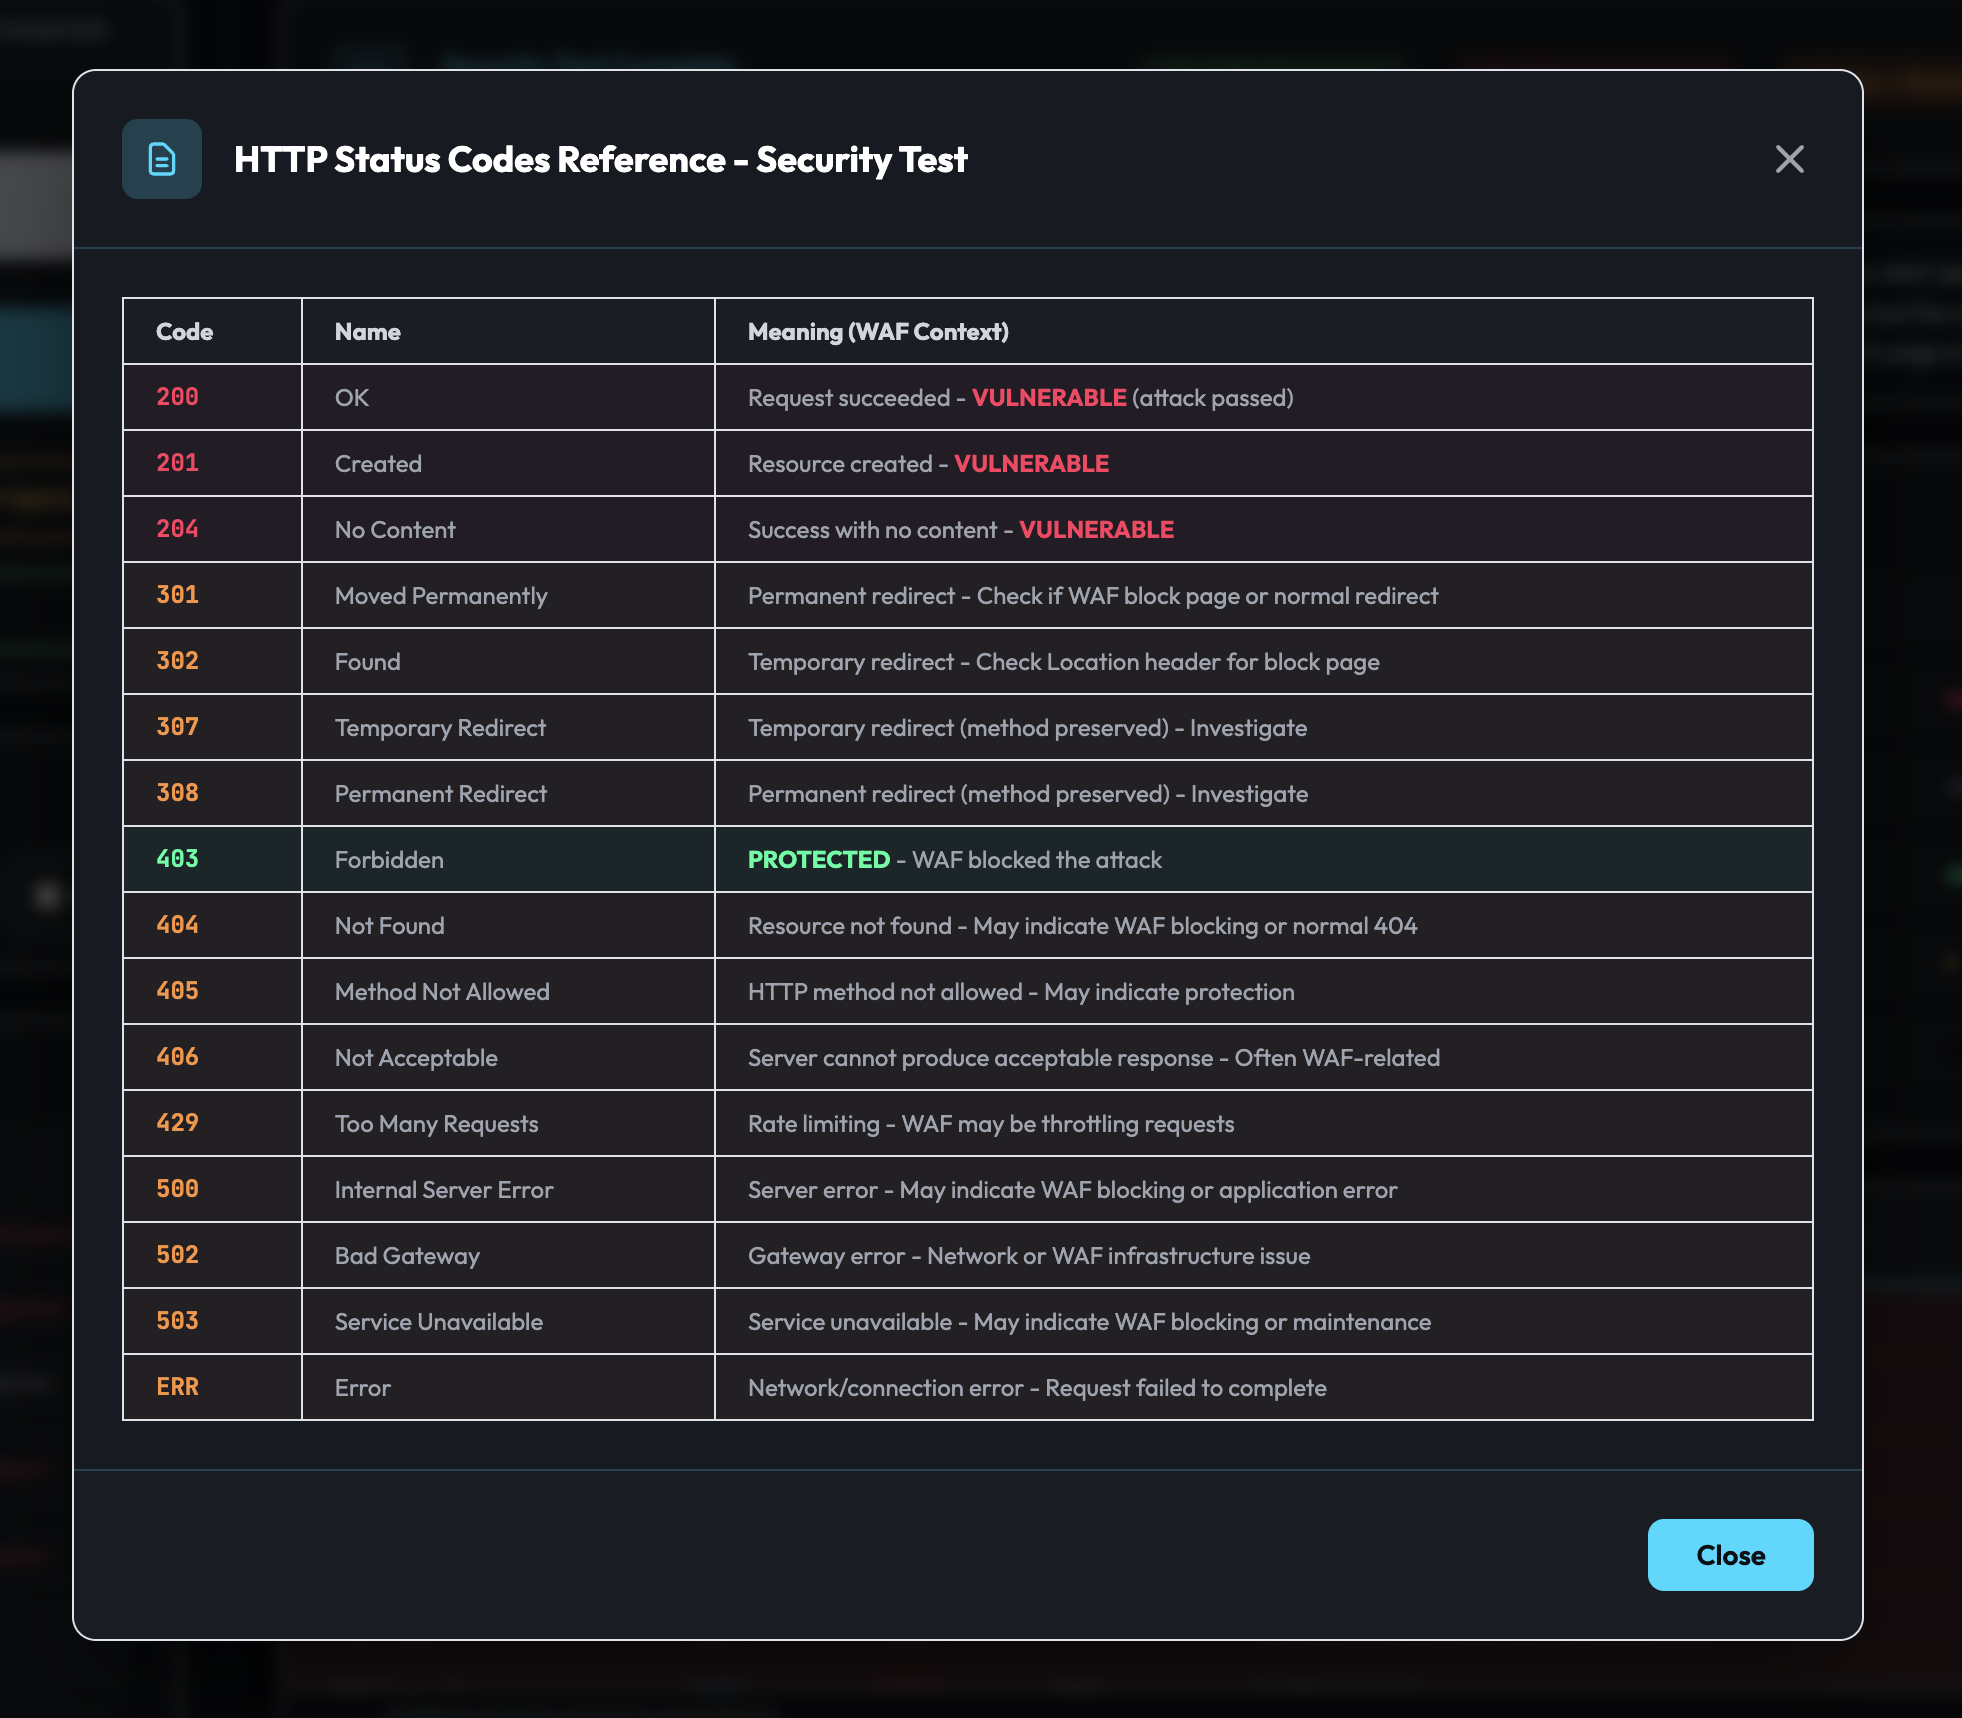Click the Name column header
1962x1718 pixels.
368,332
